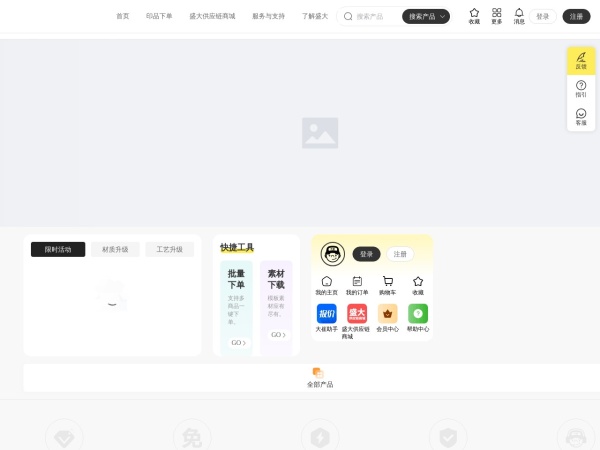Image resolution: width=600 pixels, height=450 pixels.
Task: Open the red 盛大供应链商城 icon
Action: [x=357, y=314]
